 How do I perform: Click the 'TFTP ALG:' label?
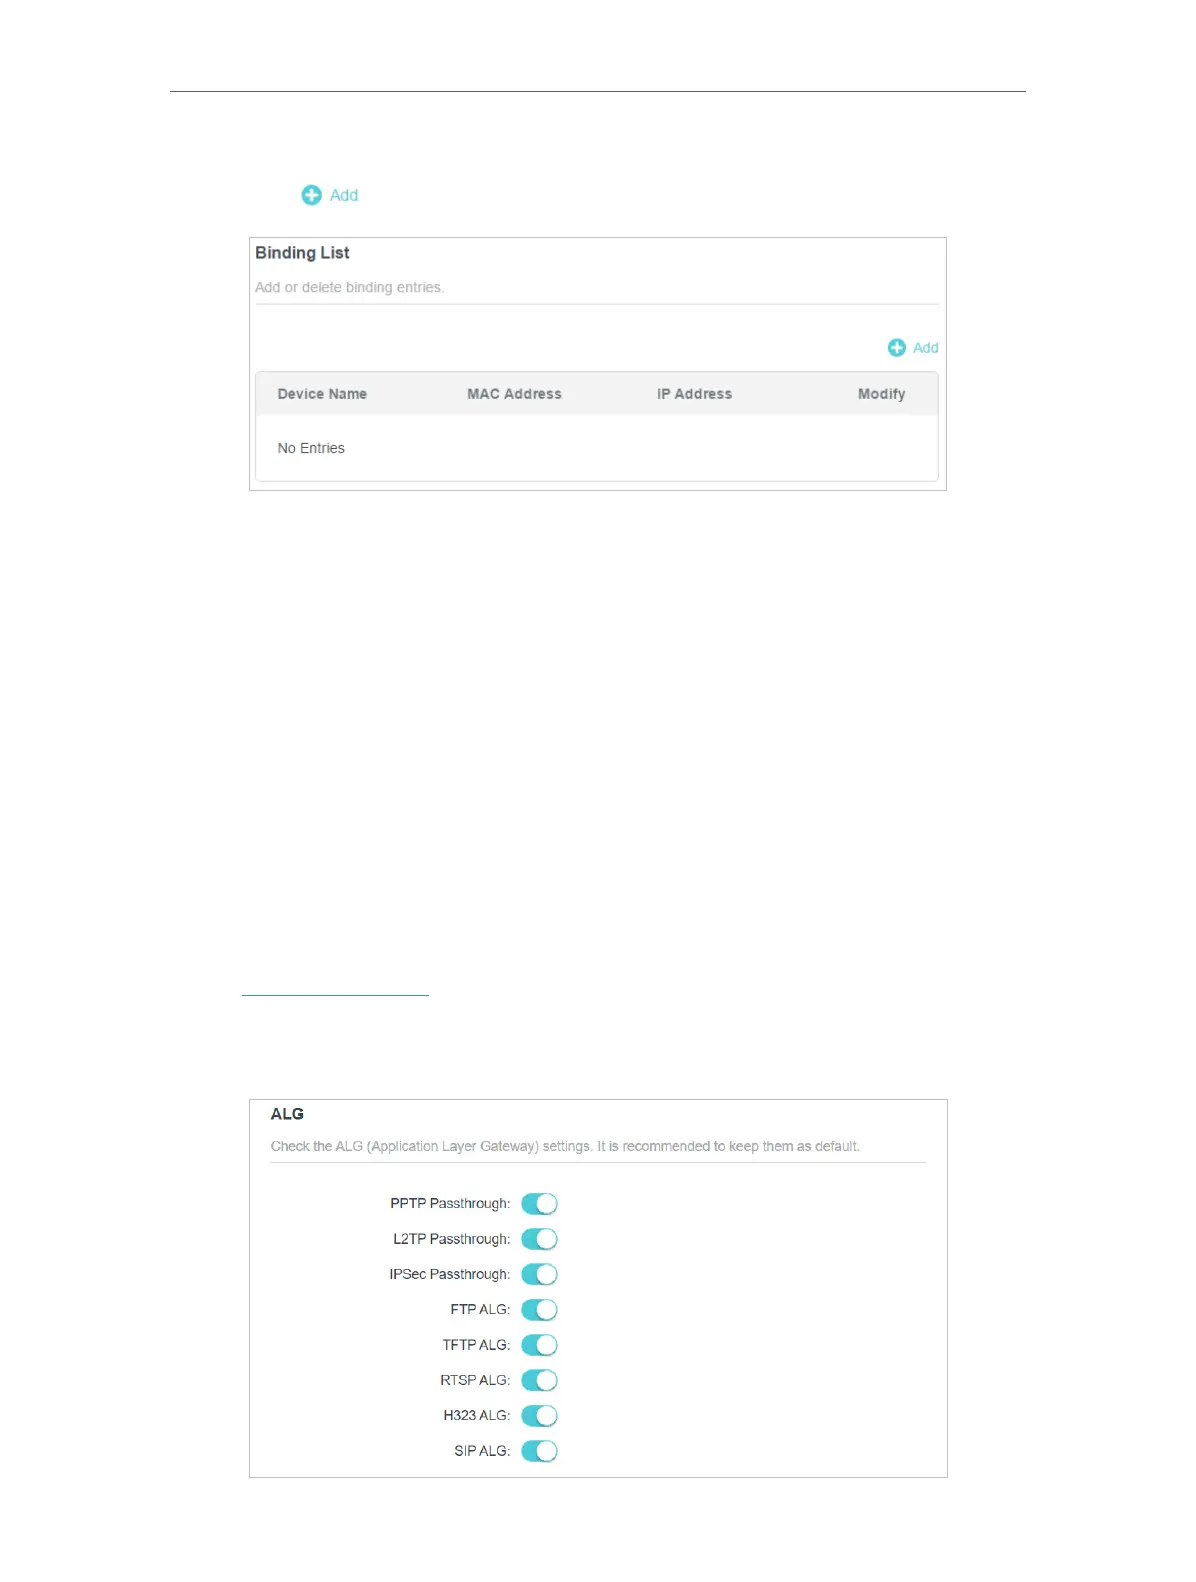click(x=476, y=1345)
